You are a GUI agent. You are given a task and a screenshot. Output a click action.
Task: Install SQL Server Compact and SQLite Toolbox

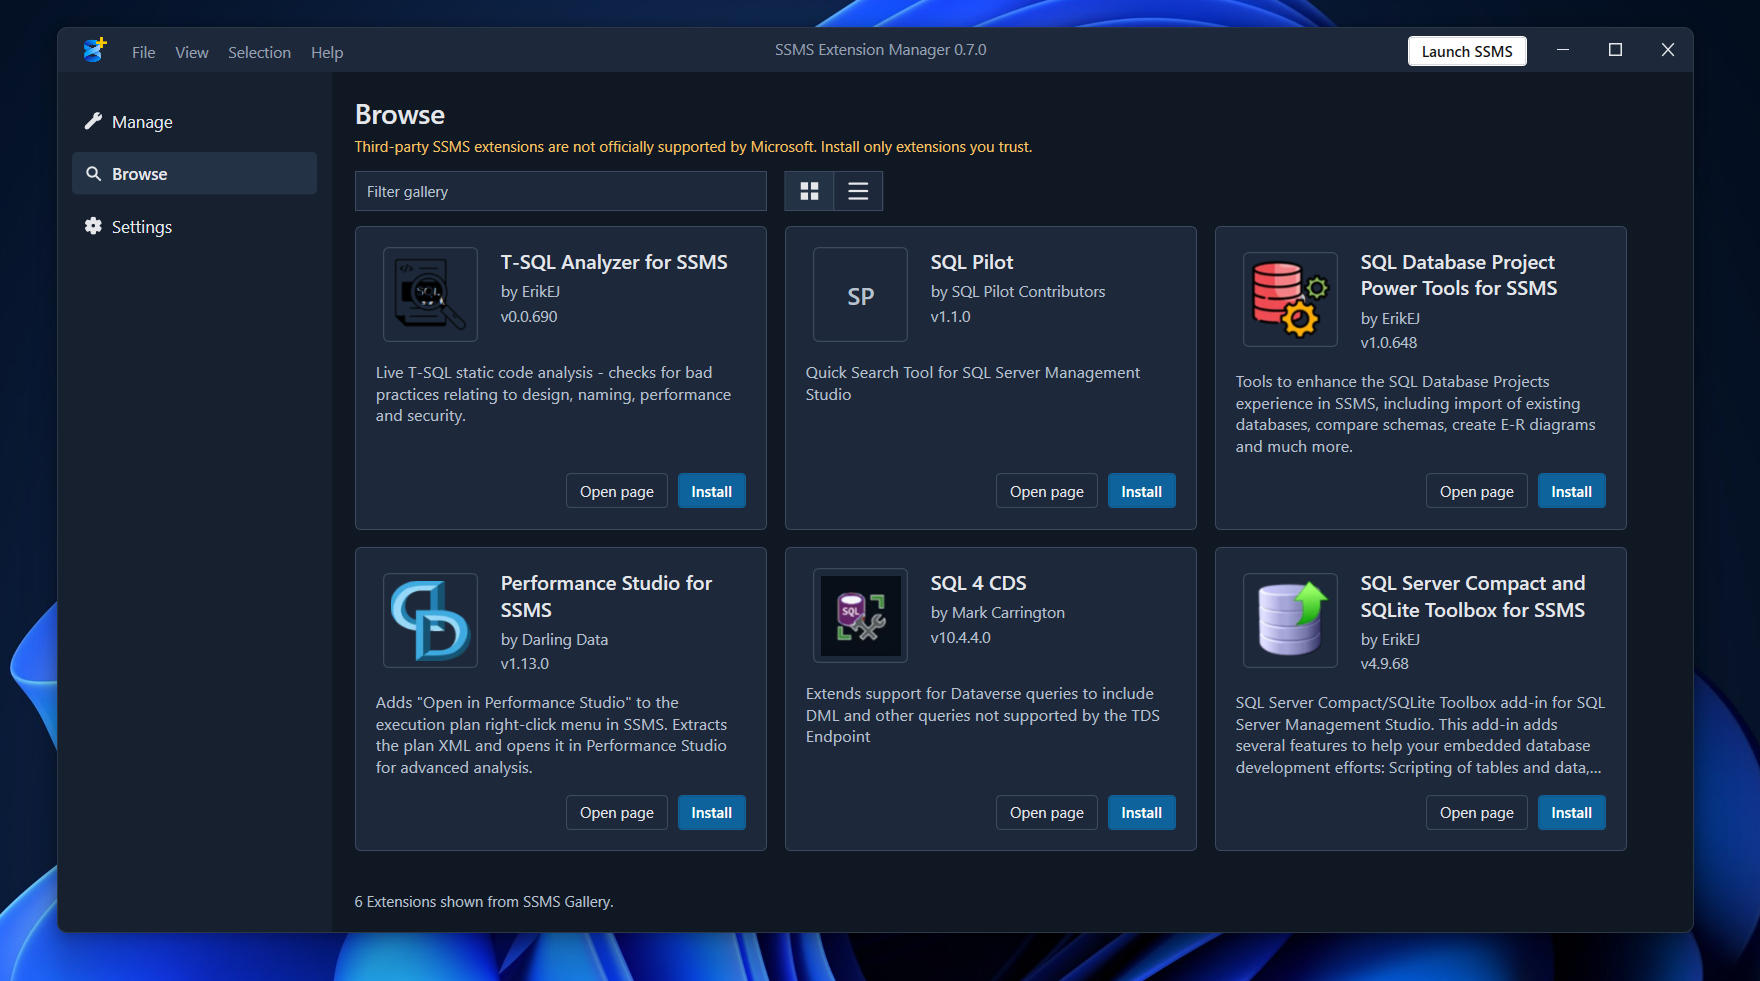tap(1572, 812)
